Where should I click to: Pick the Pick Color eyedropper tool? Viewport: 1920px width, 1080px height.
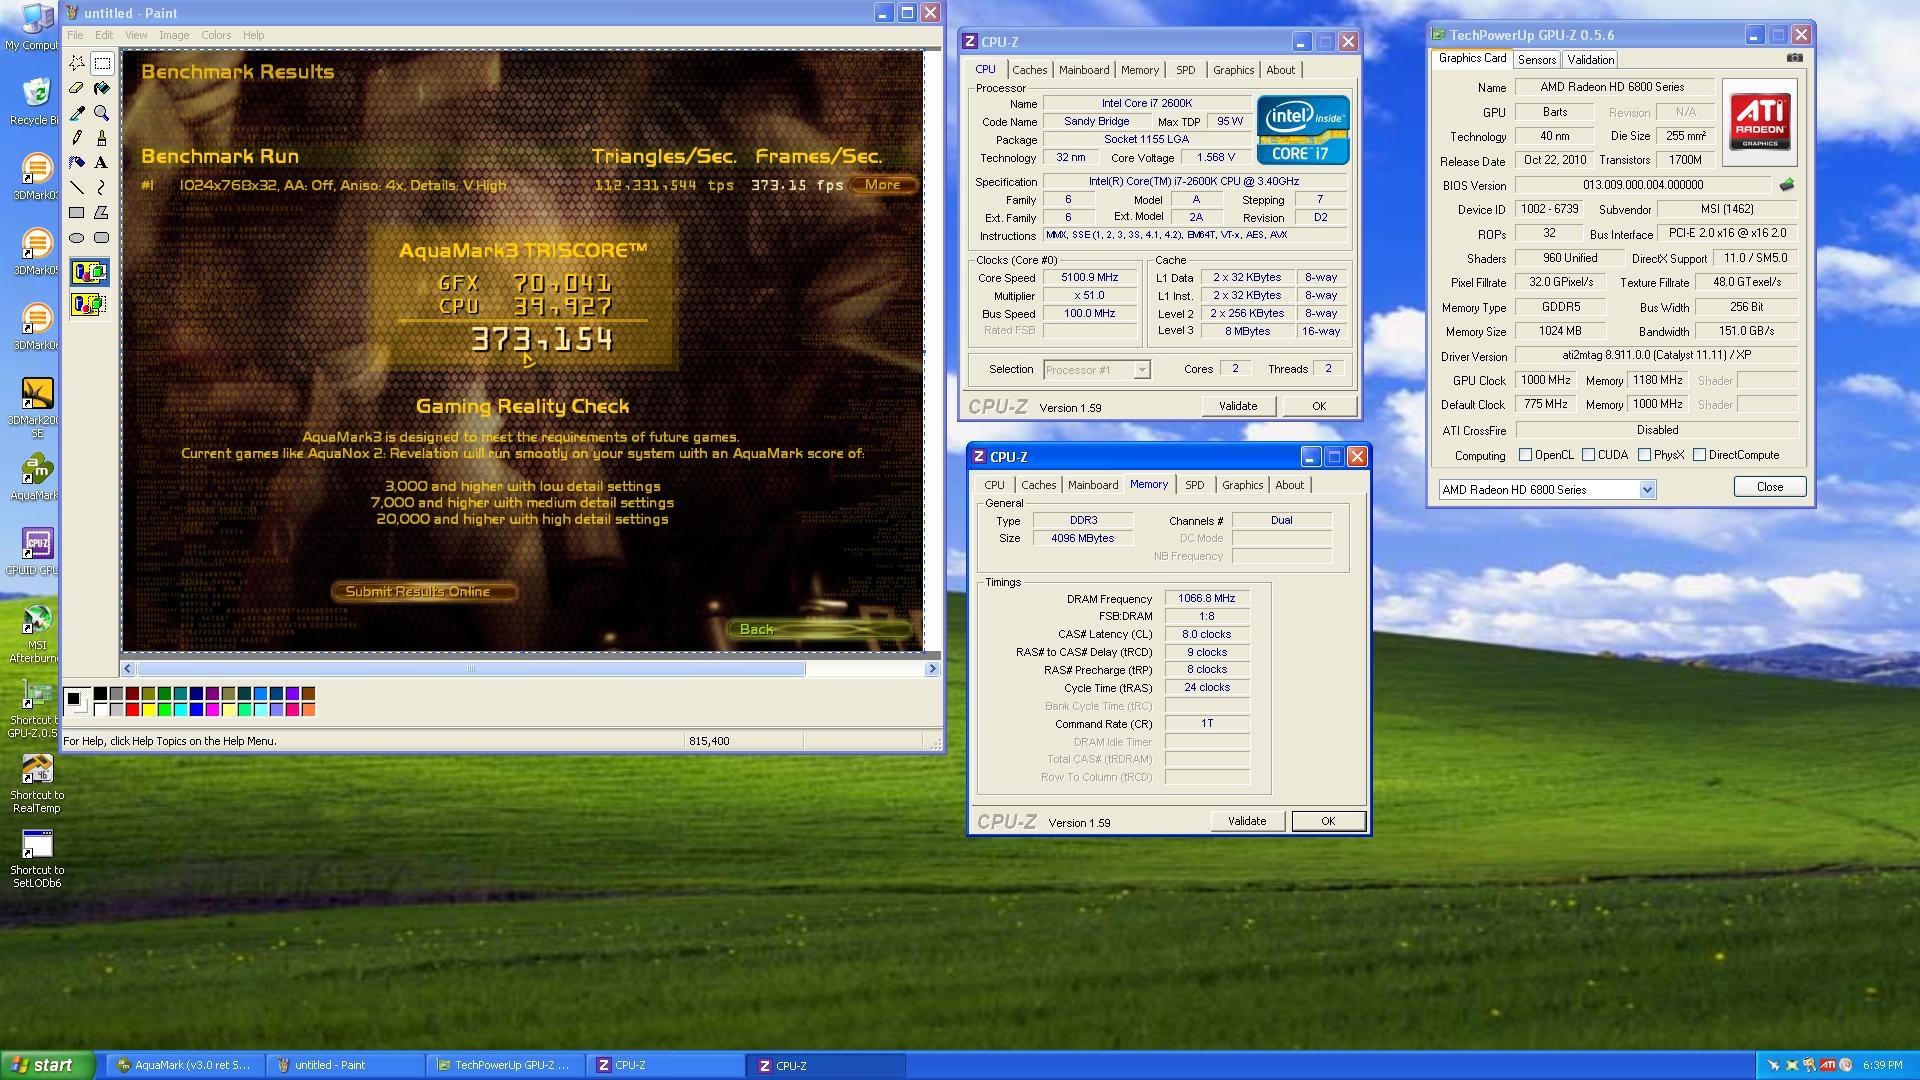coord(77,113)
